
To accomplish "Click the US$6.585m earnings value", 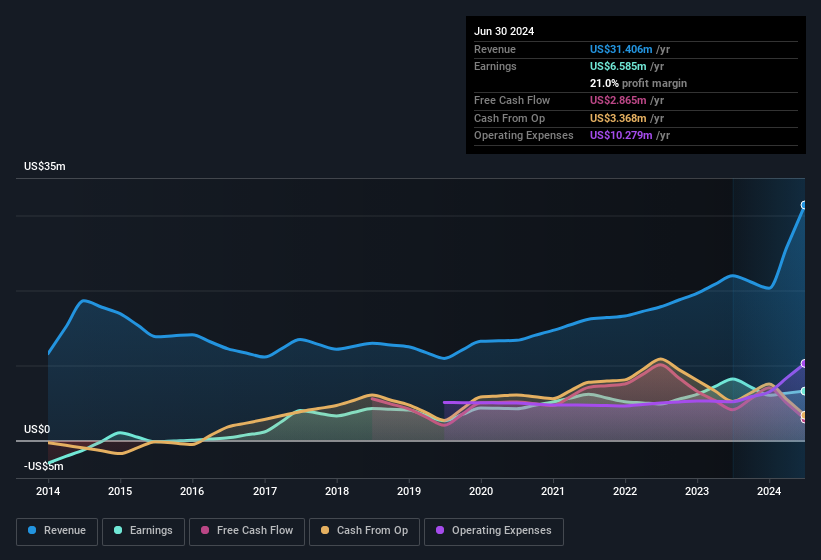I will pyautogui.click(x=618, y=66).
